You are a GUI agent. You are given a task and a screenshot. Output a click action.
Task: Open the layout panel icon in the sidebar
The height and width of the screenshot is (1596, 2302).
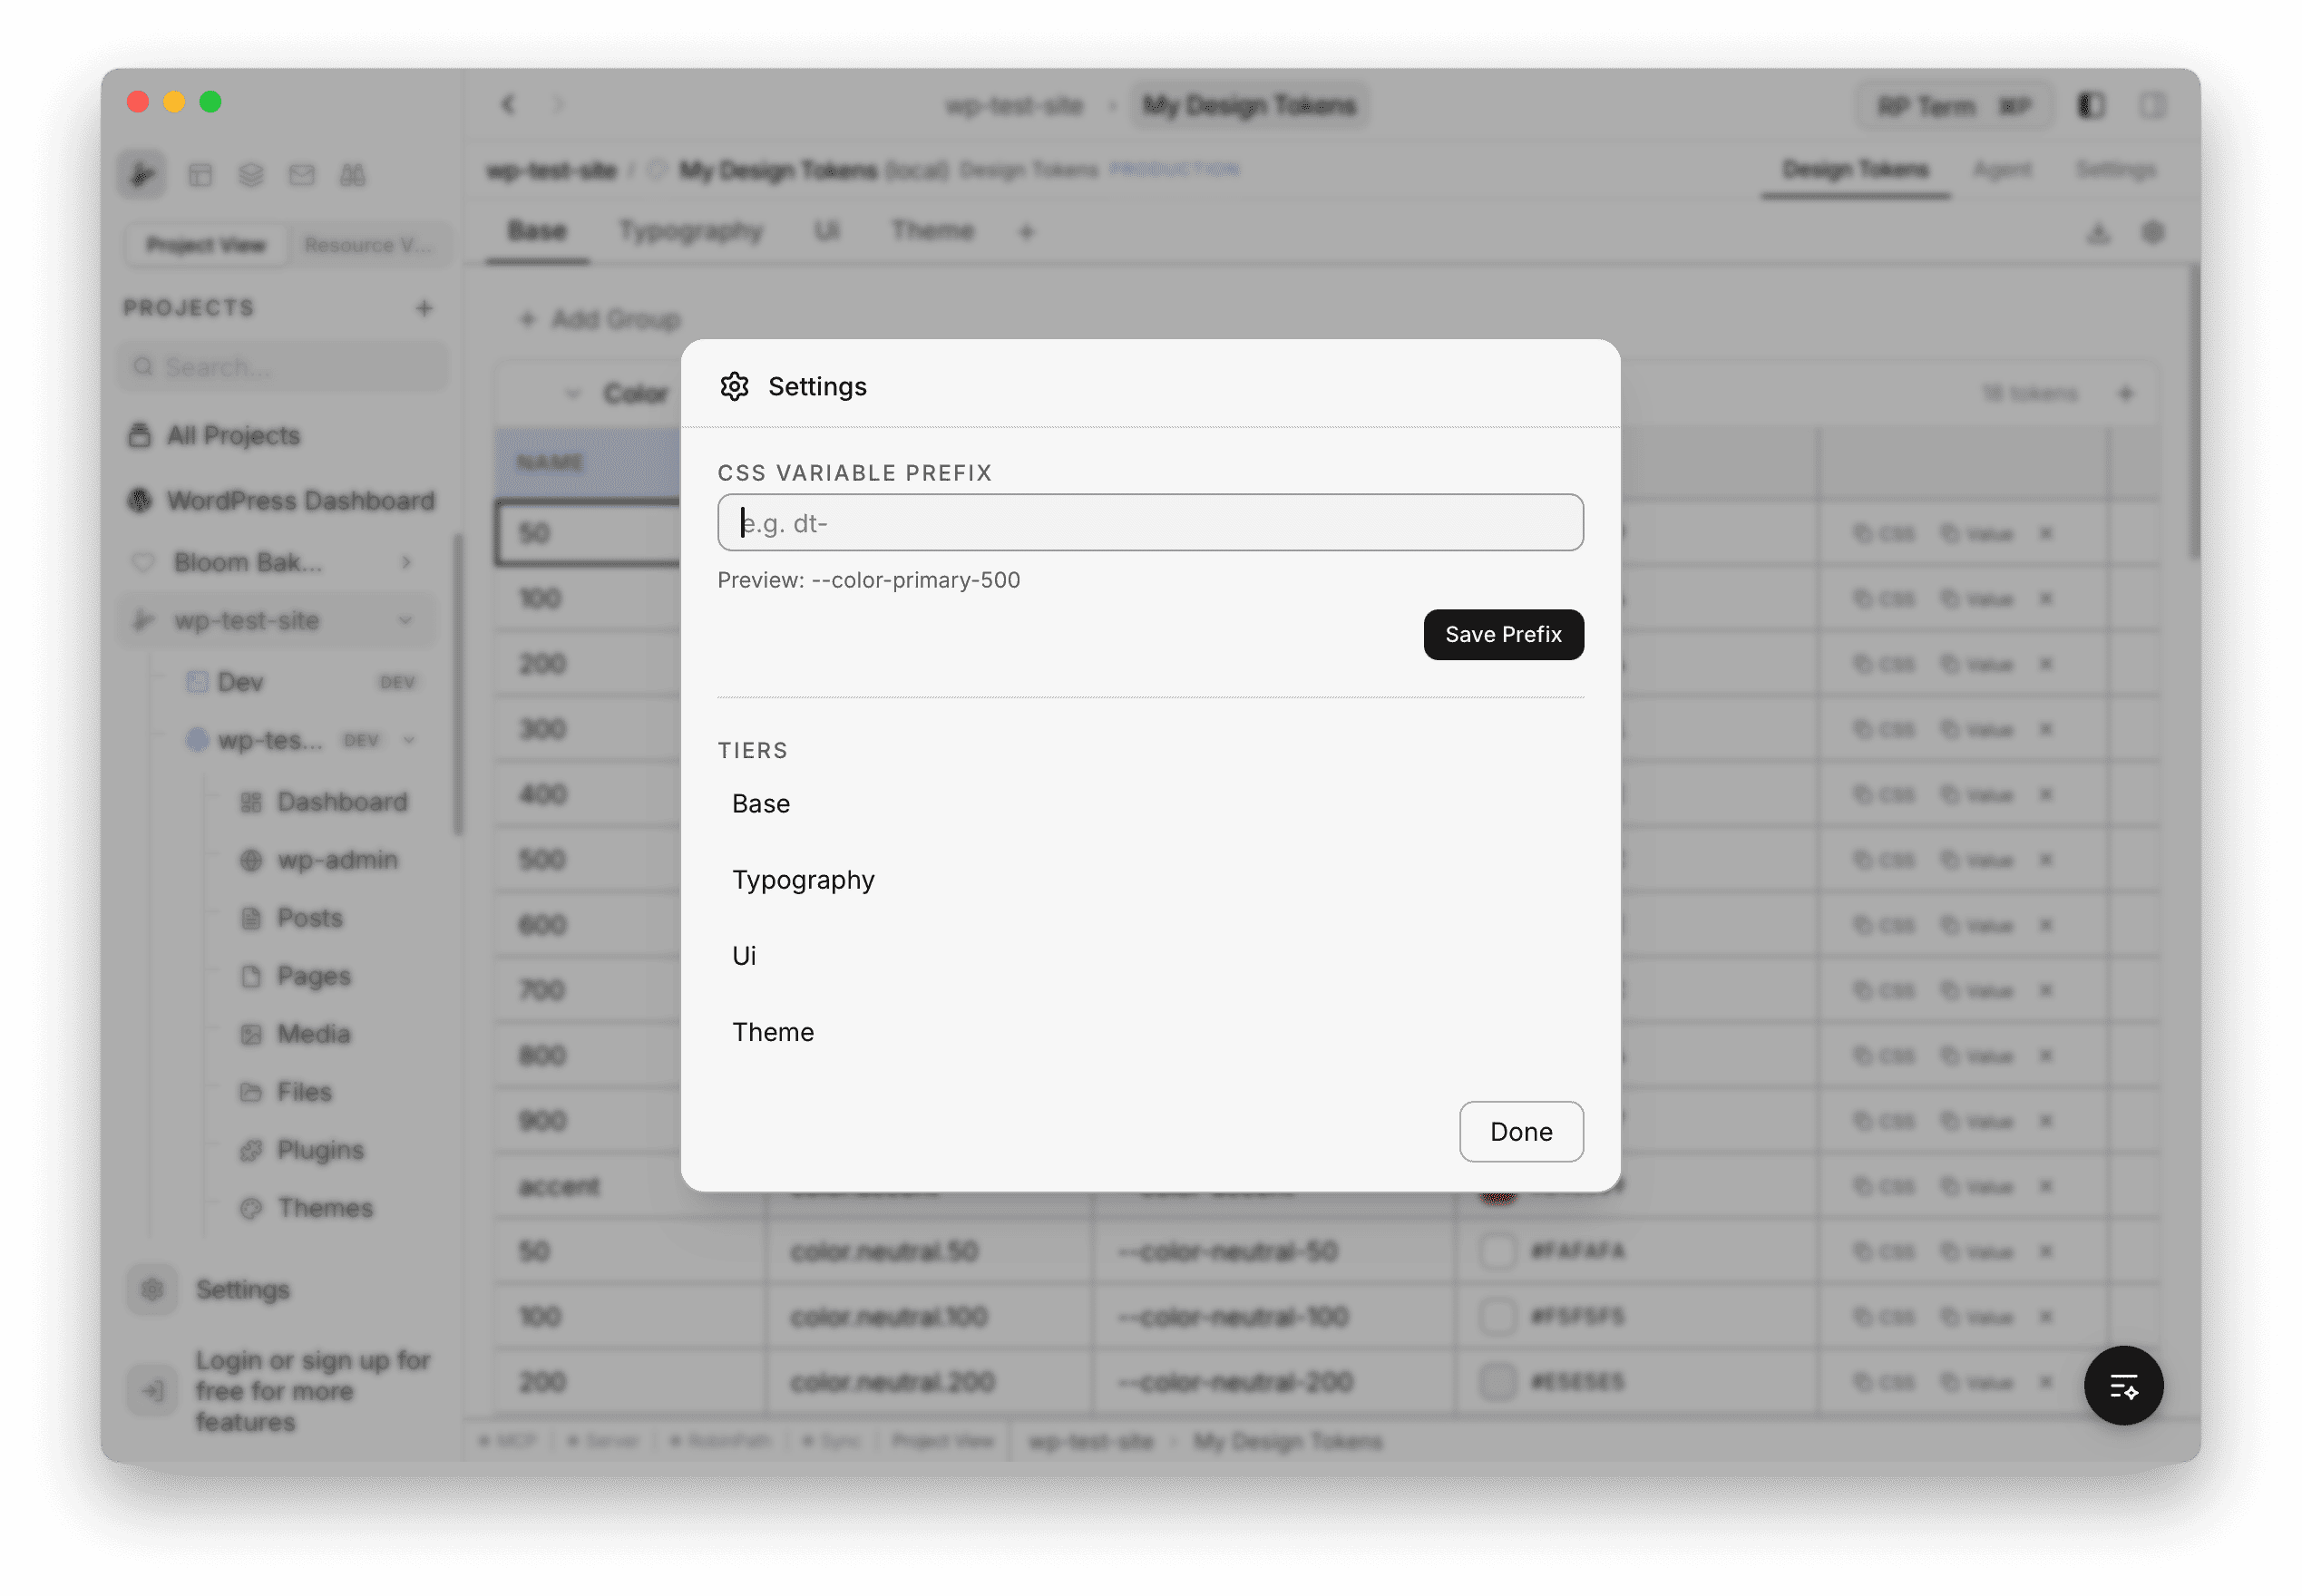coord(201,174)
